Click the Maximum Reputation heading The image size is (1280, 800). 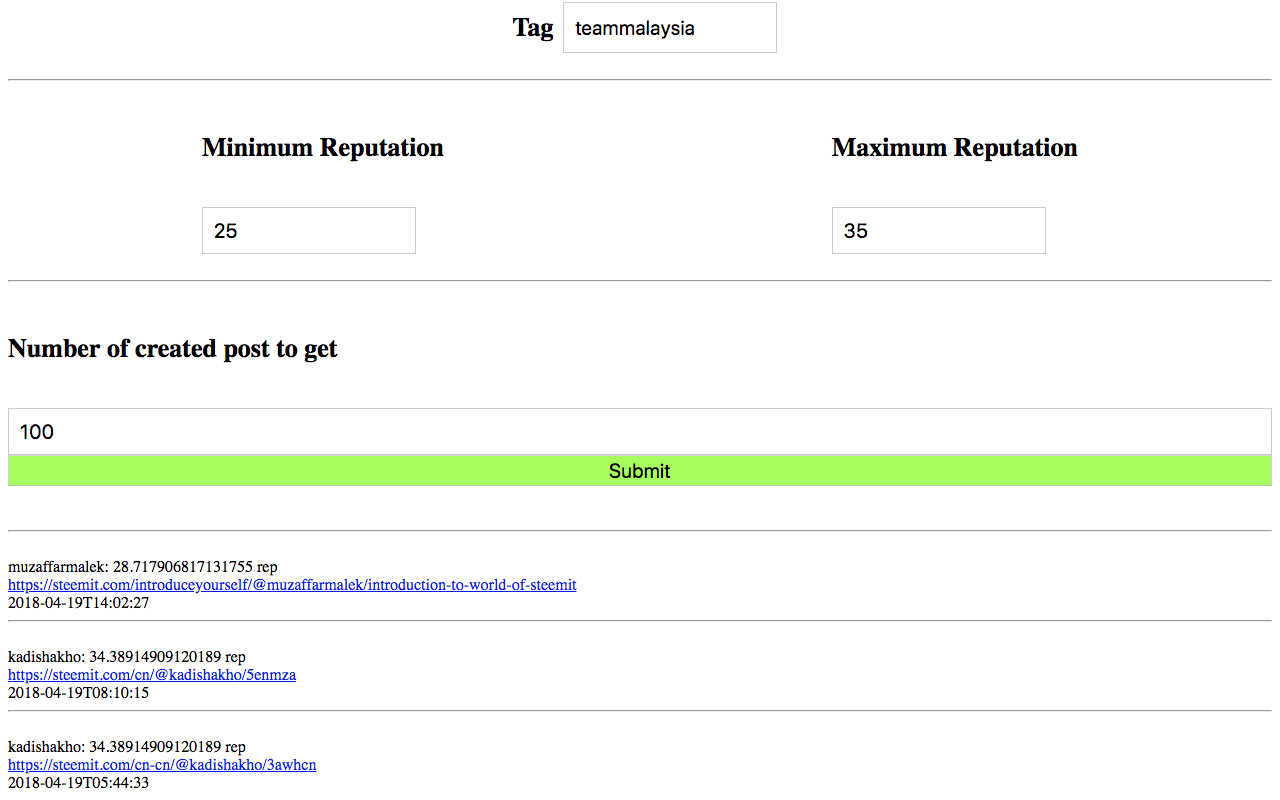coord(954,148)
